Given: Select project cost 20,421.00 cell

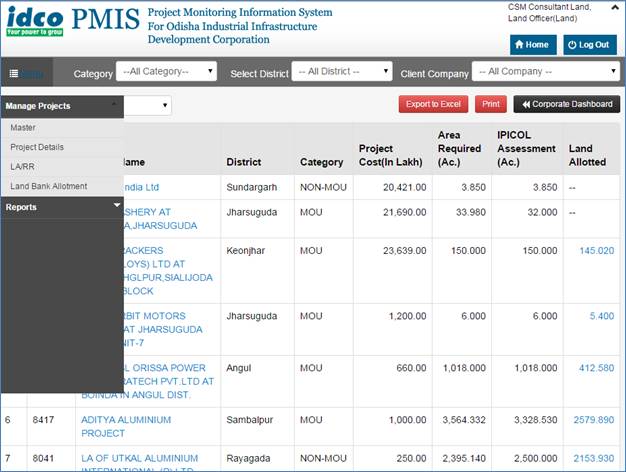Looking at the screenshot, I should click(404, 187).
